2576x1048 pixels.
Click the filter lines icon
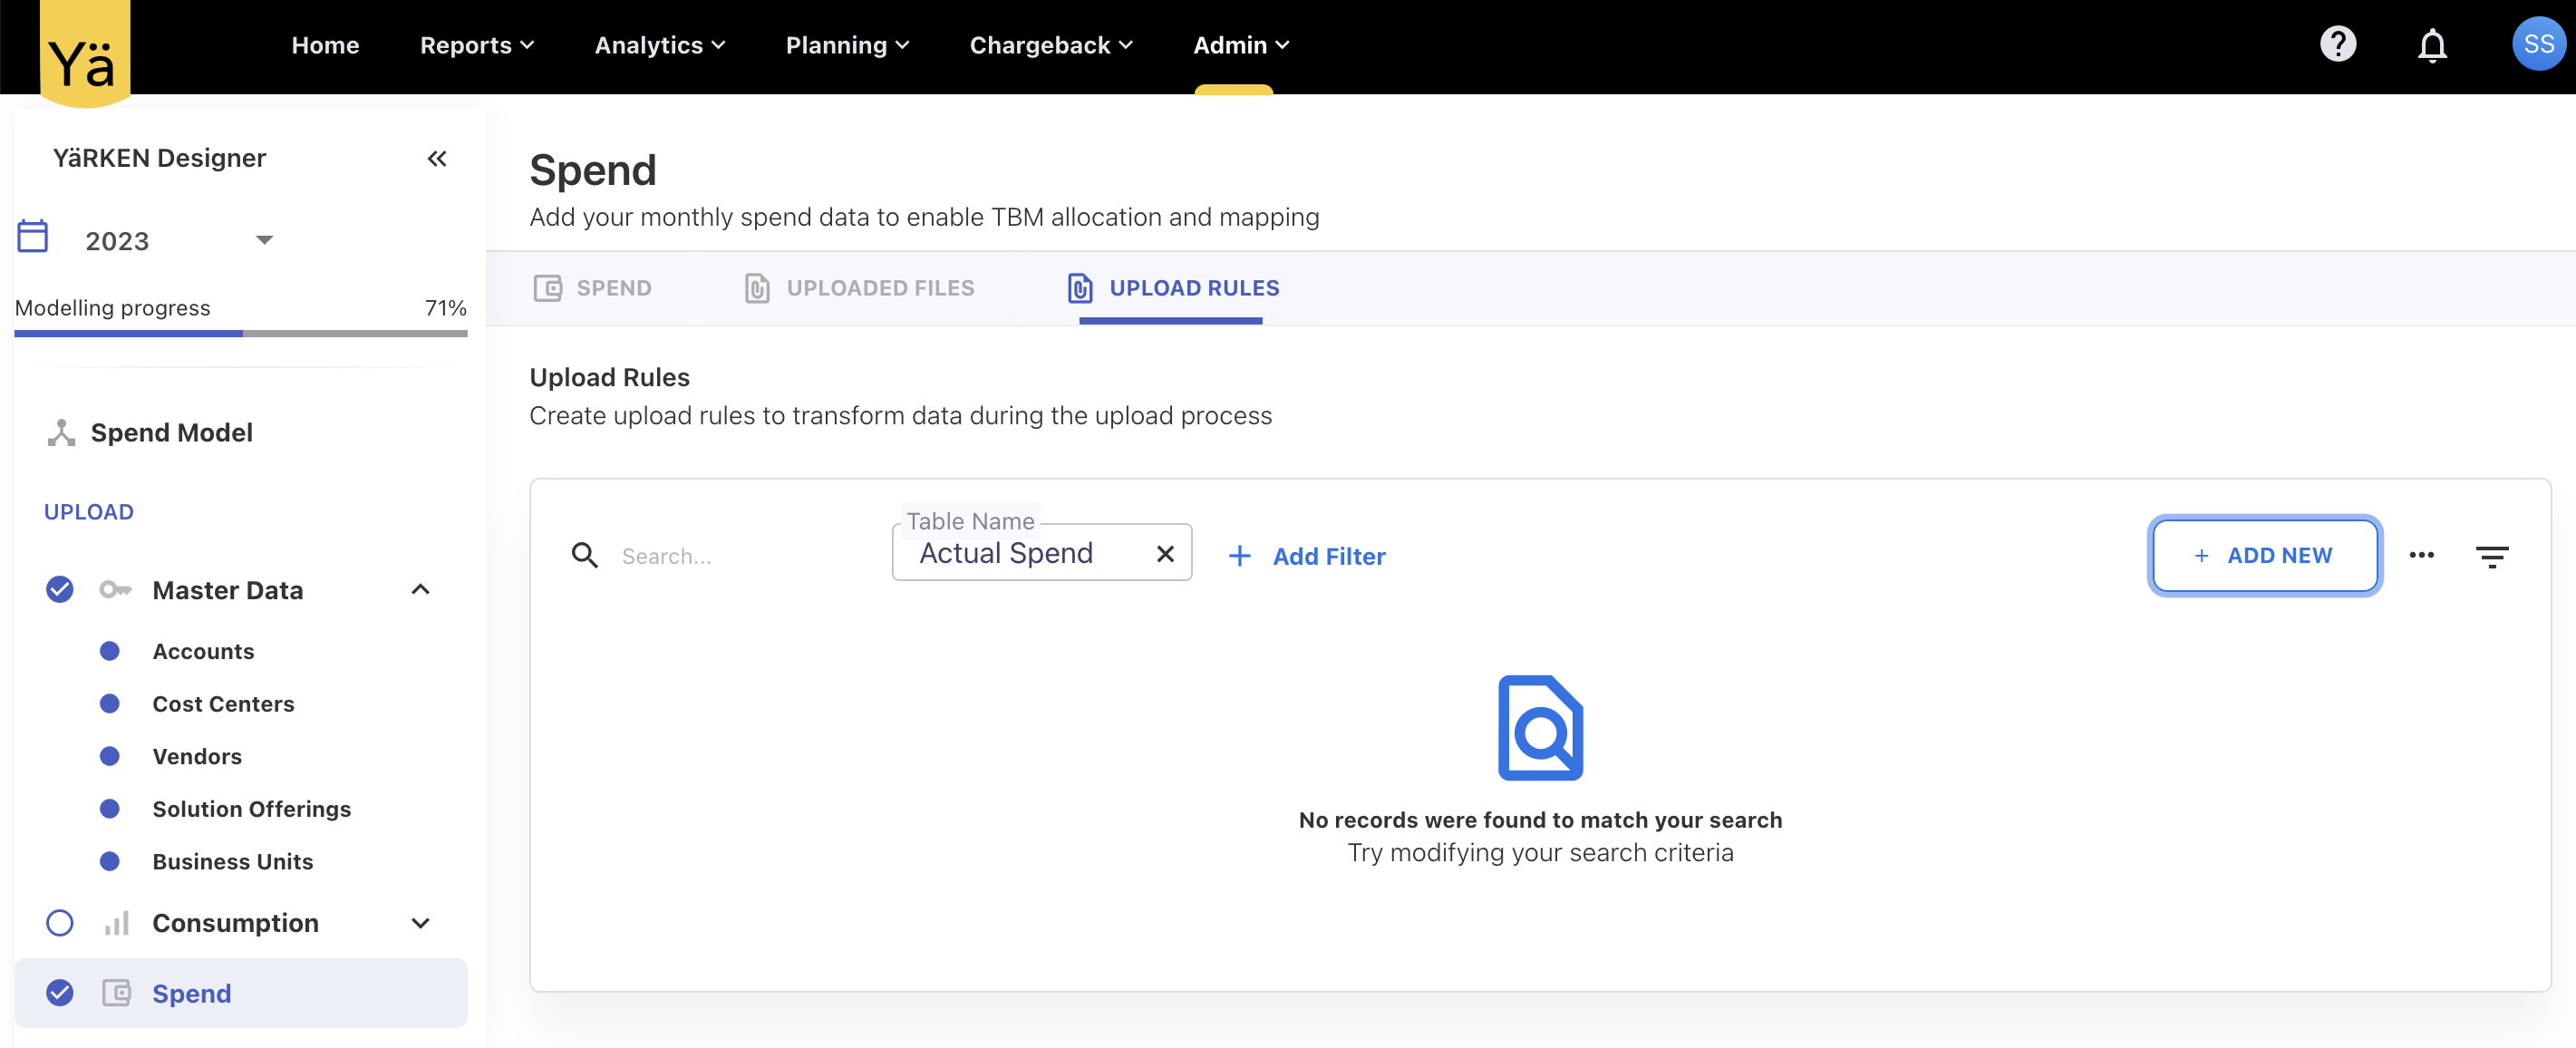point(2491,556)
